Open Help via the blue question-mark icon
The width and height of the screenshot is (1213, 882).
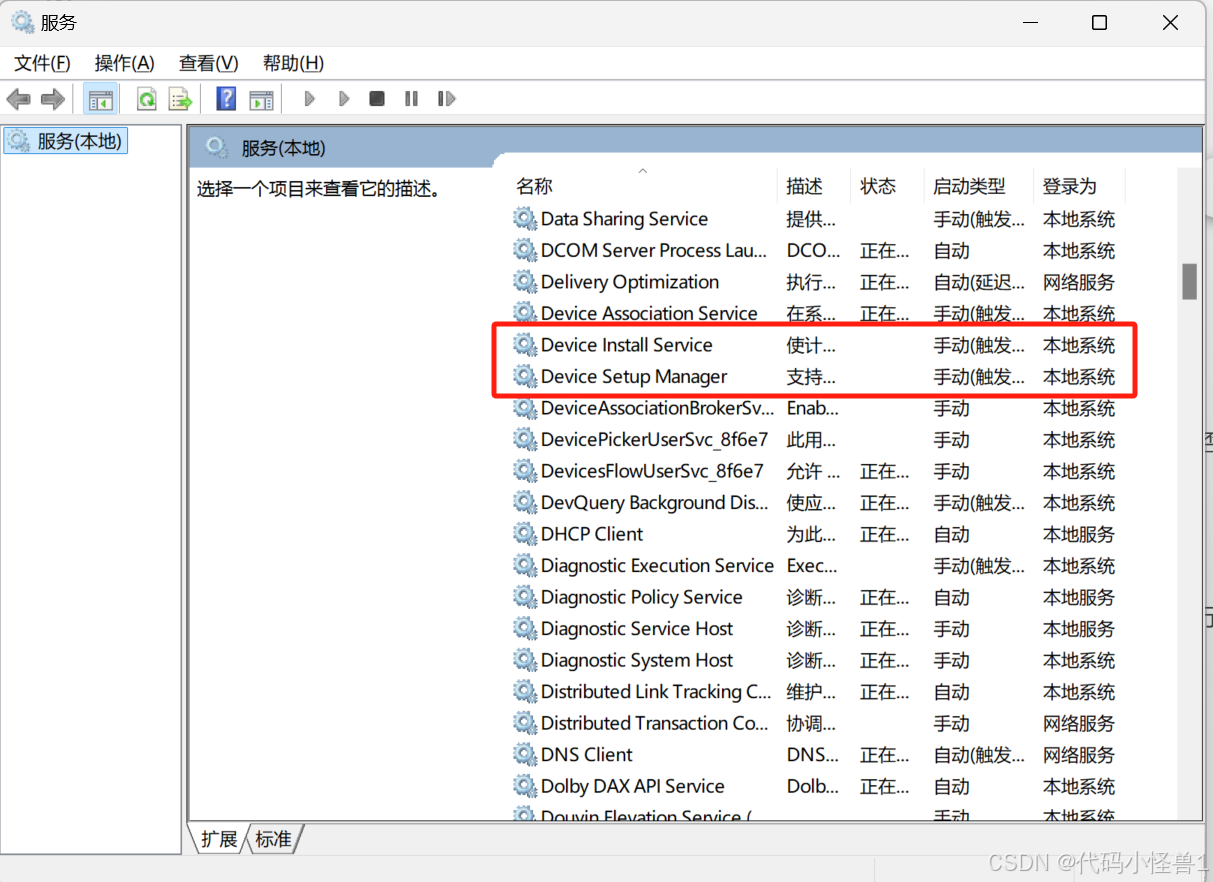[227, 99]
